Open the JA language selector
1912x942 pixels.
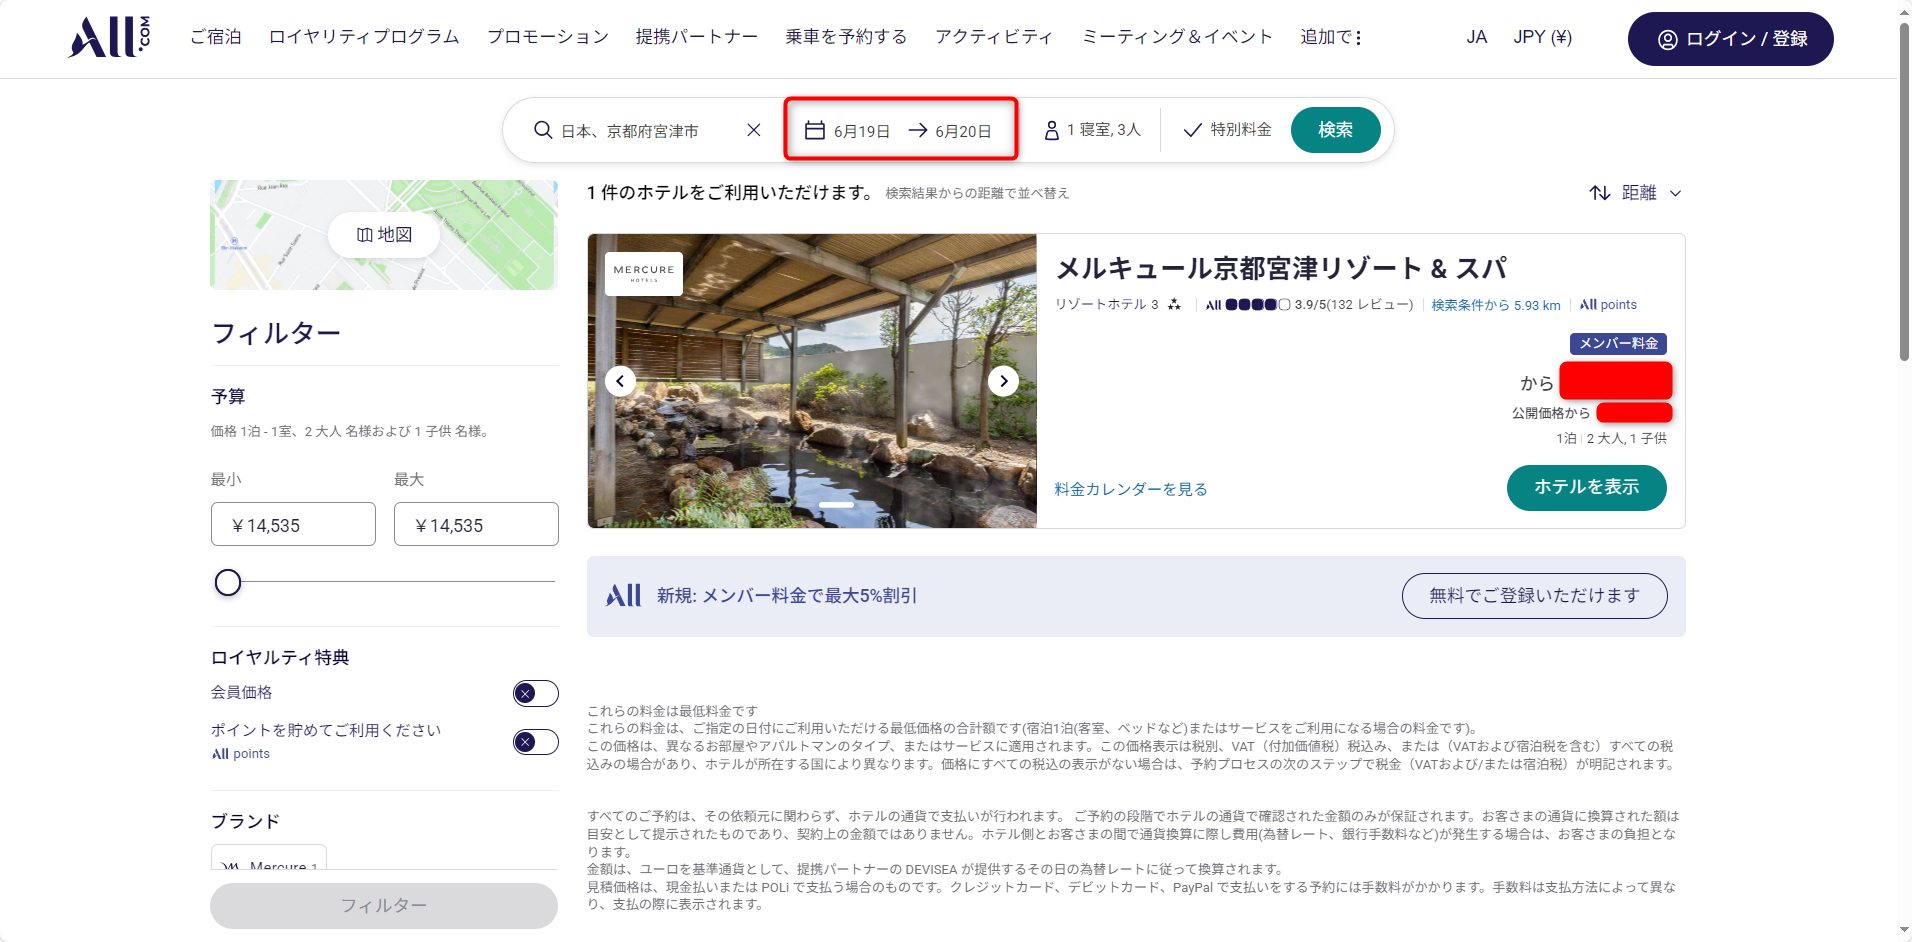point(1476,38)
